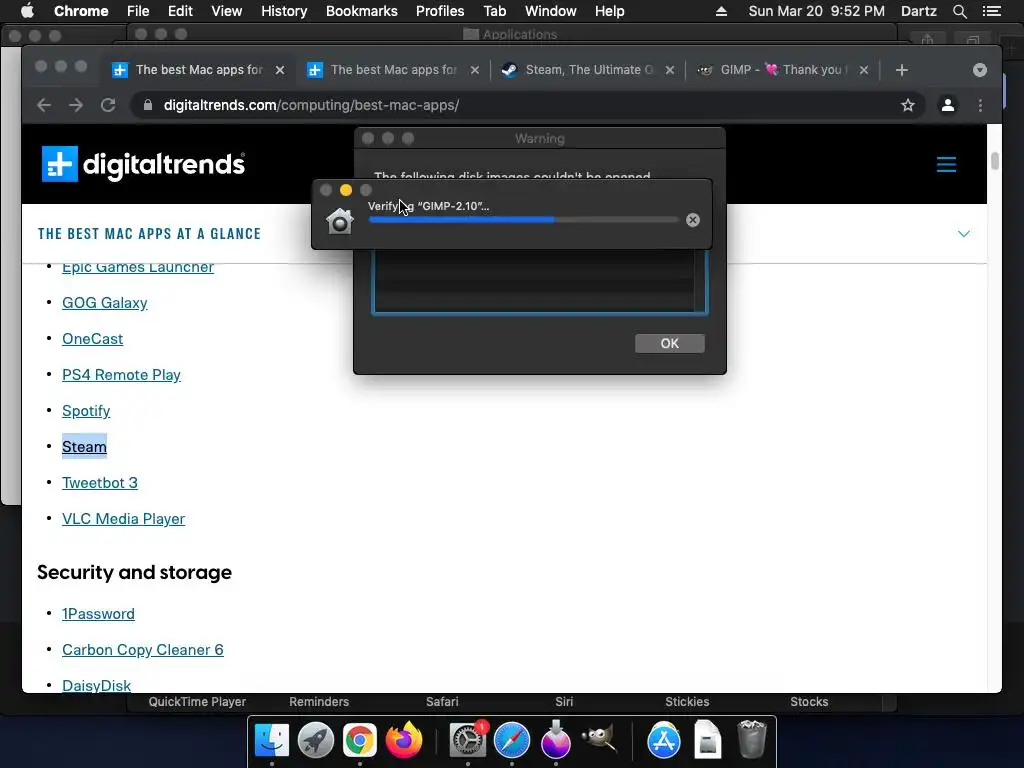Close the GIMP tab

click(x=863, y=70)
